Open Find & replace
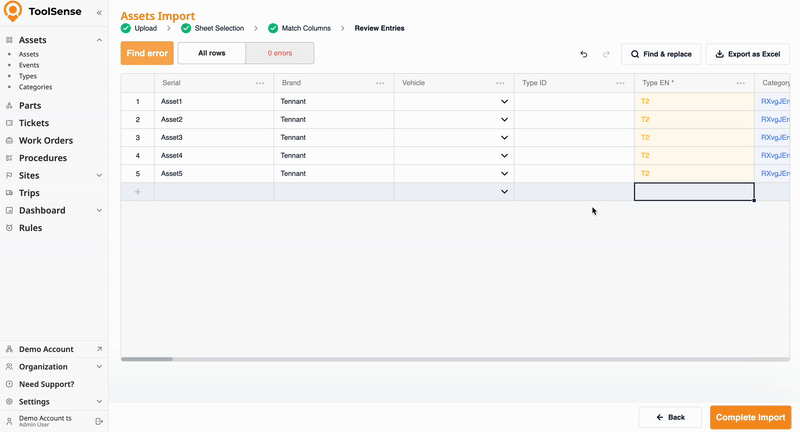The width and height of the screenshot is (800, 432). click(661, 54)
